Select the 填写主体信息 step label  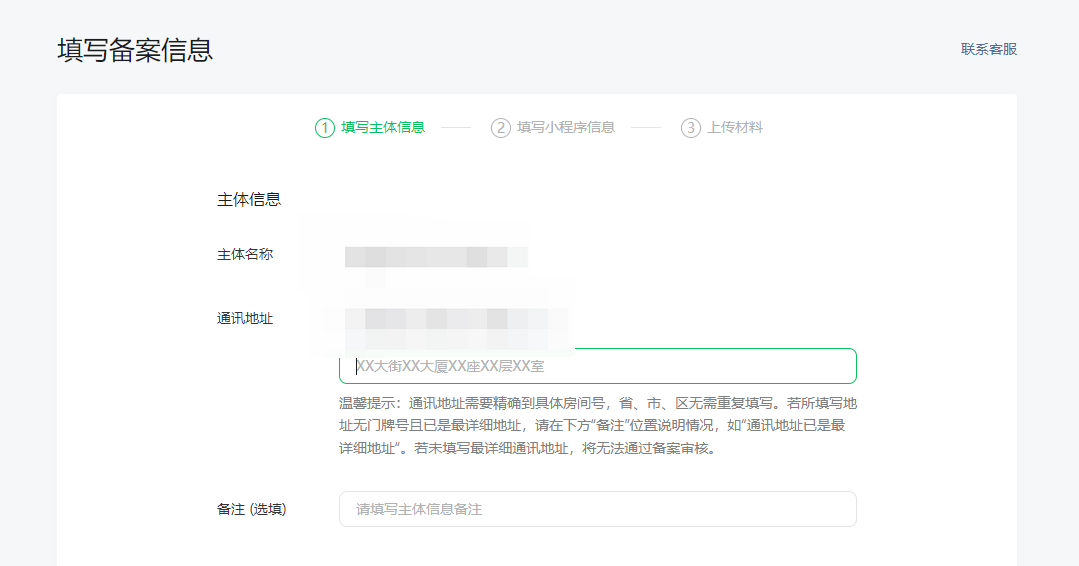383,128
